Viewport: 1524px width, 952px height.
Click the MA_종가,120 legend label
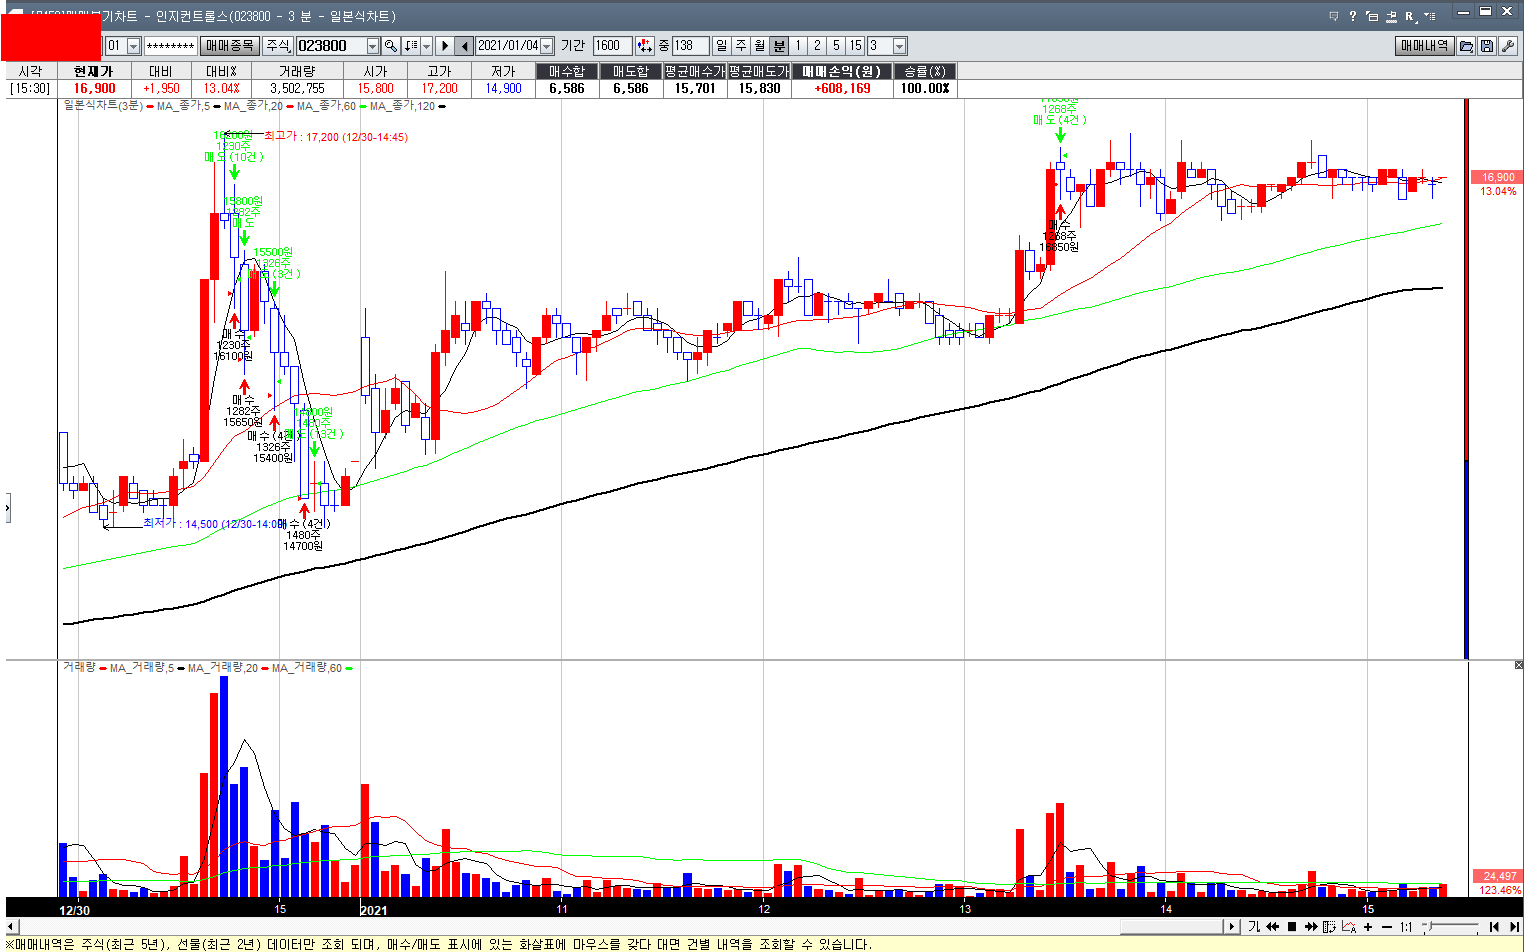[402, 106]
